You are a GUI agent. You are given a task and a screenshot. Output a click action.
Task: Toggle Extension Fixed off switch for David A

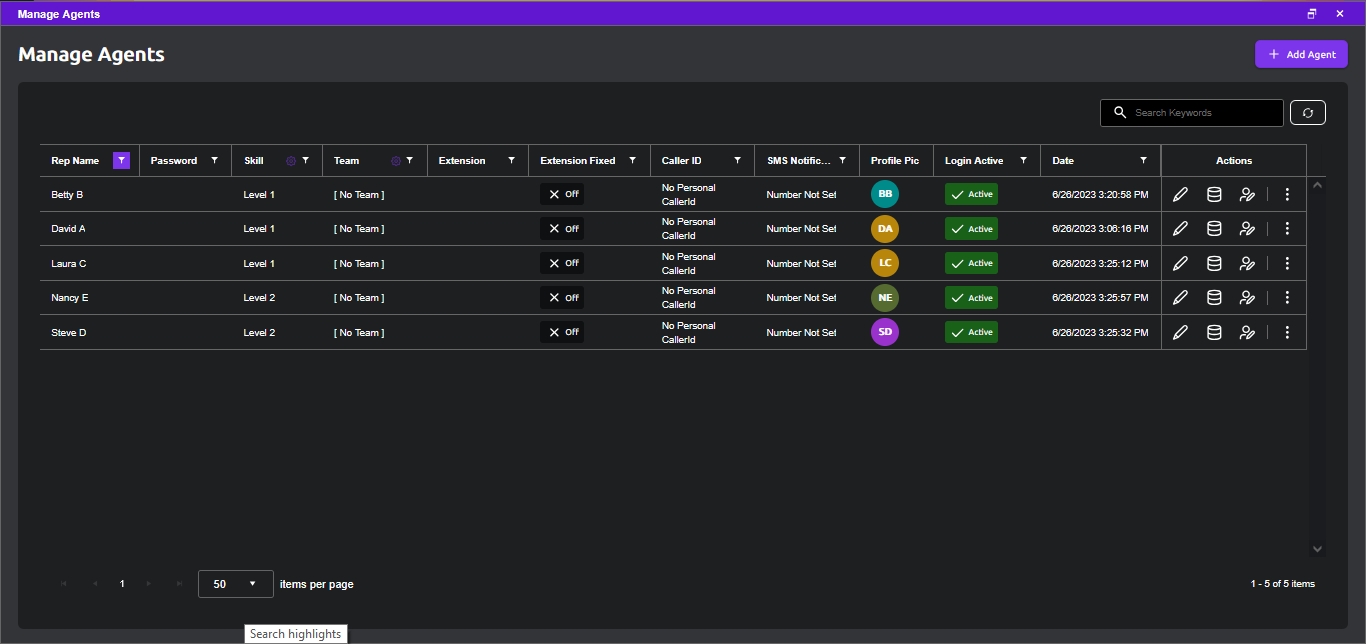(x=562, y=229)
